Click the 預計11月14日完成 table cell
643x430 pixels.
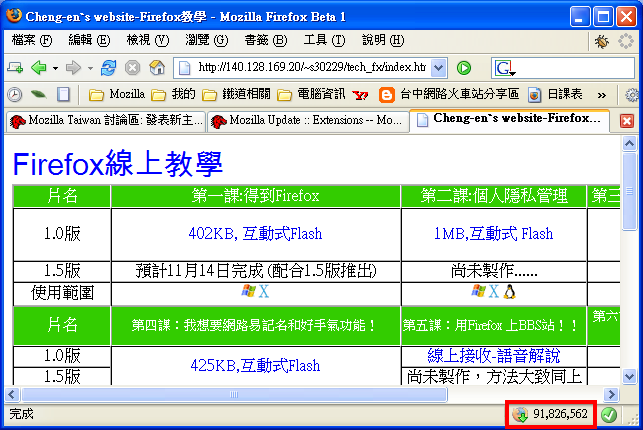tap(256, 271)
